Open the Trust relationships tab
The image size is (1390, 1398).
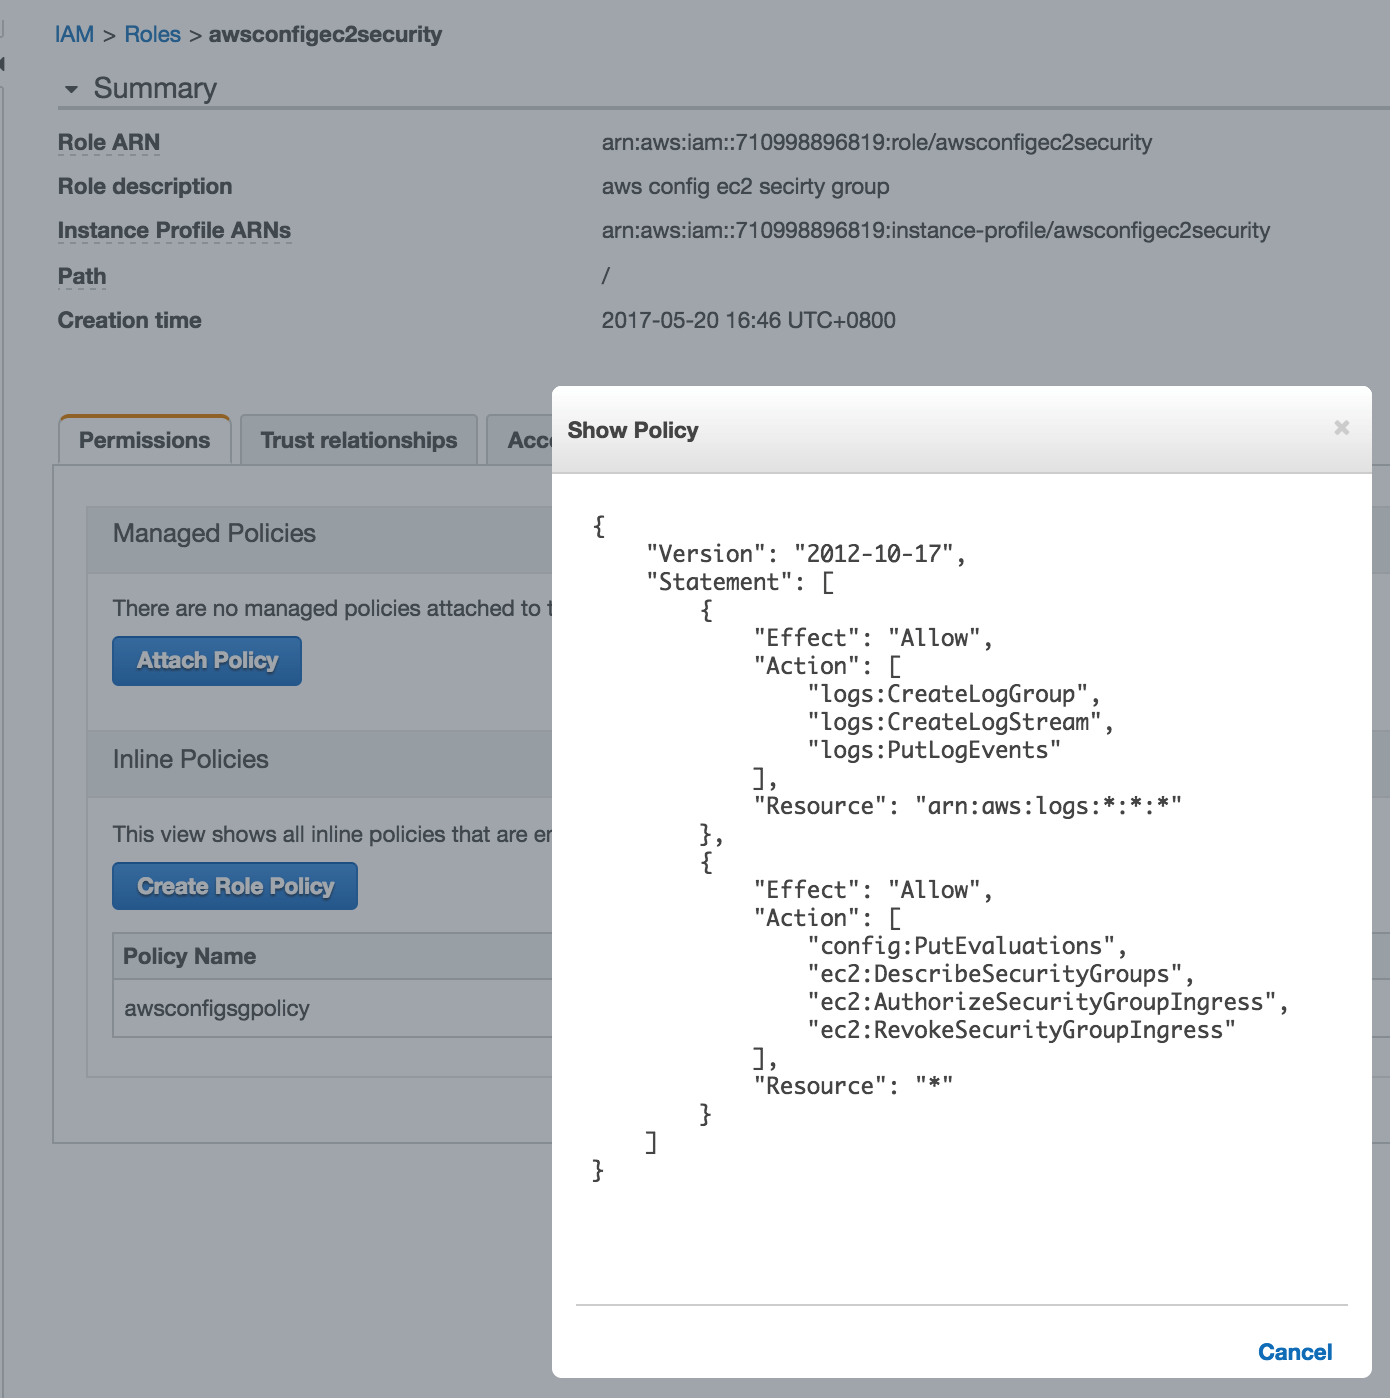pyautogui.click(x=358, y=440)
